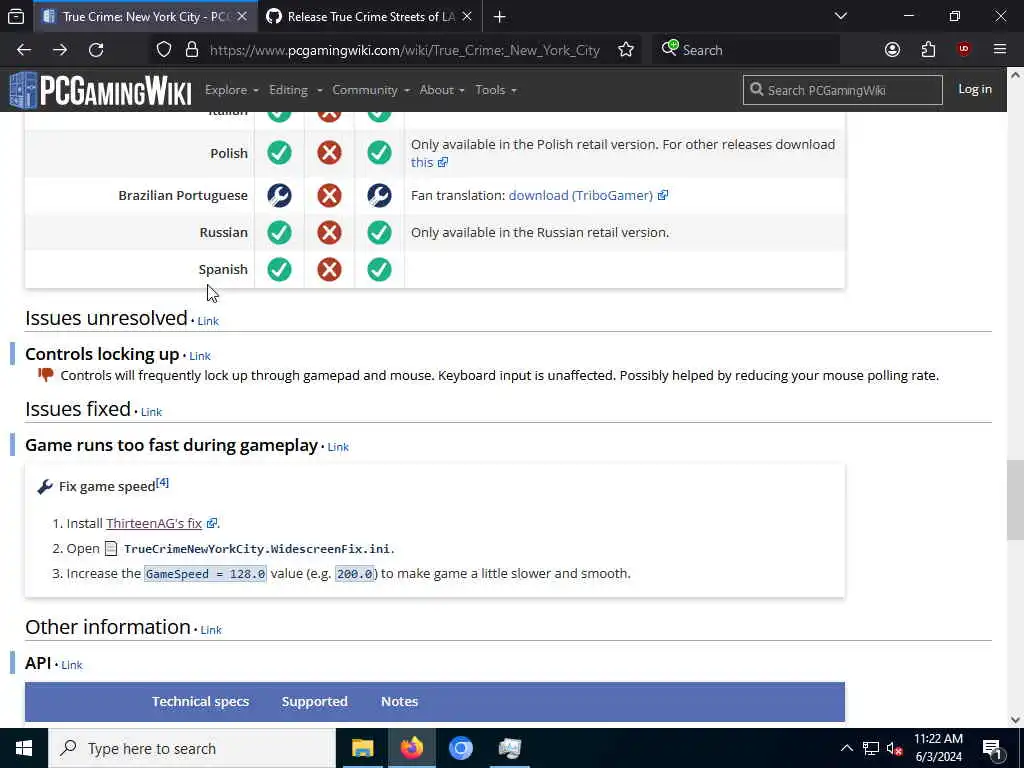The width and height of the screenshot is (1024, 768).
Task: Click the Technical specs column header
Action: (x=200, y=701)
